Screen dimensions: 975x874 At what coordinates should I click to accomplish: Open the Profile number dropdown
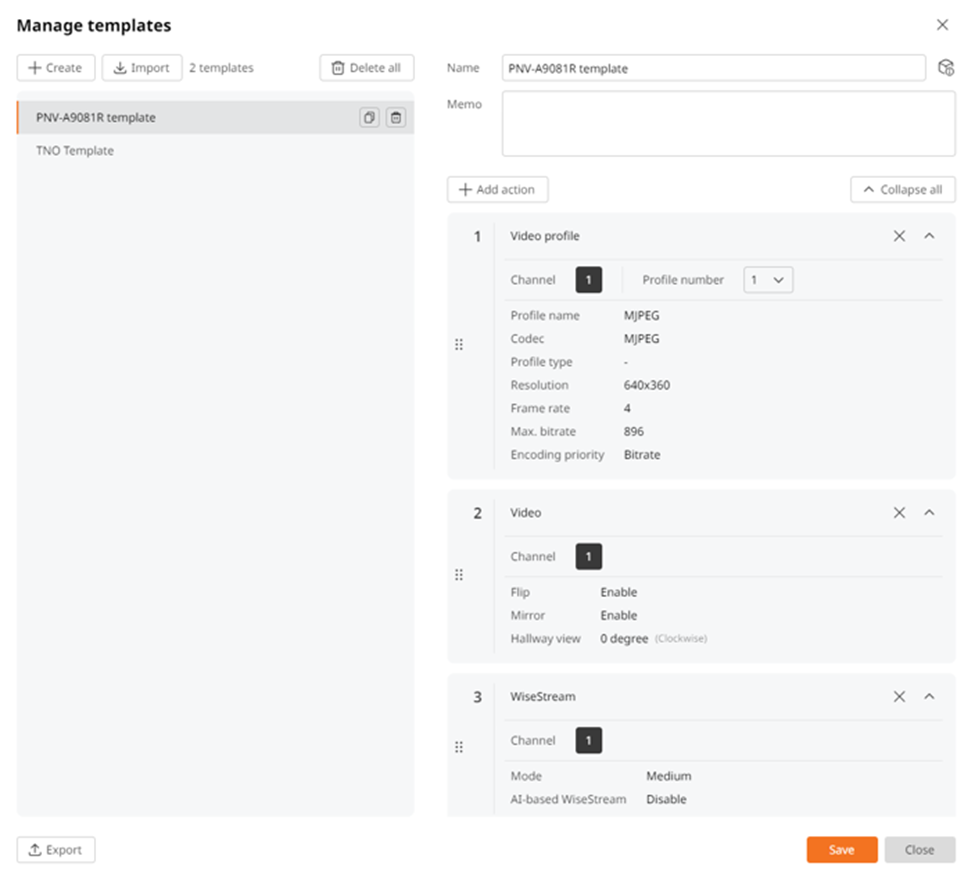768,280
